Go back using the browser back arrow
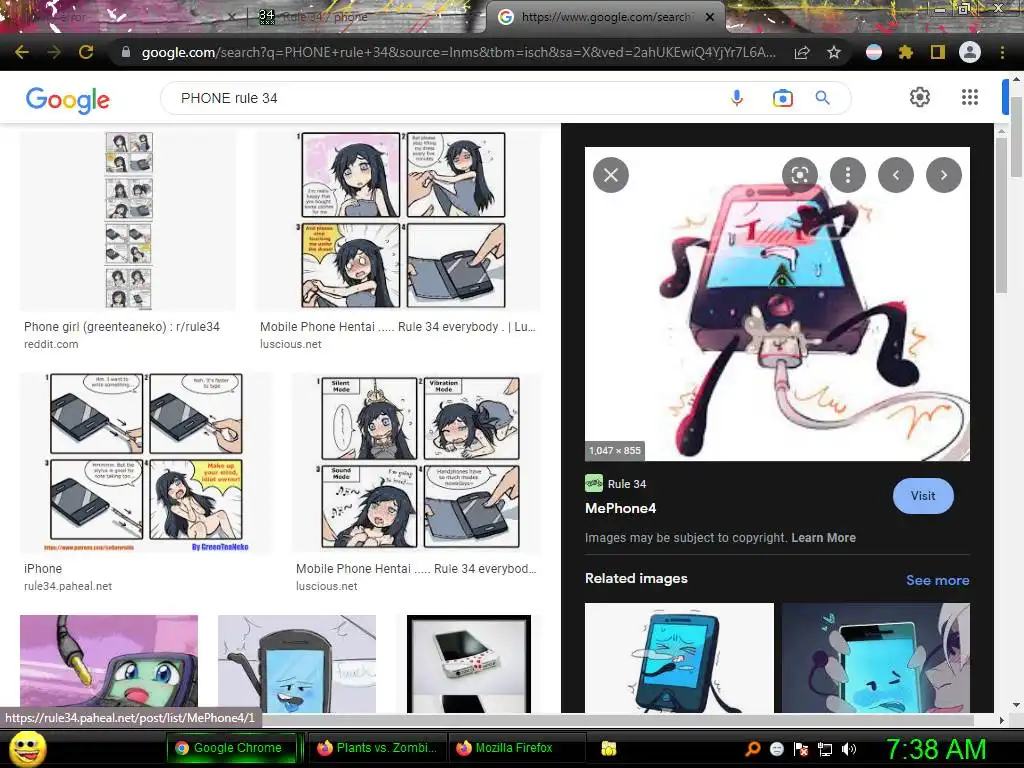 click(21, 52)
